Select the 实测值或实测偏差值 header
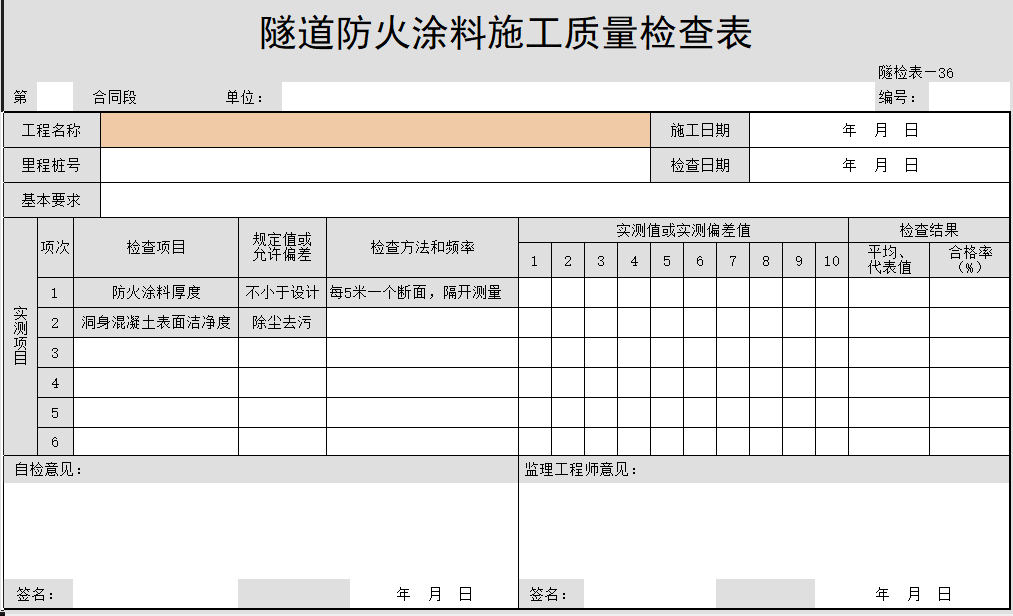The image size is (1013, 616). (683, 230)
